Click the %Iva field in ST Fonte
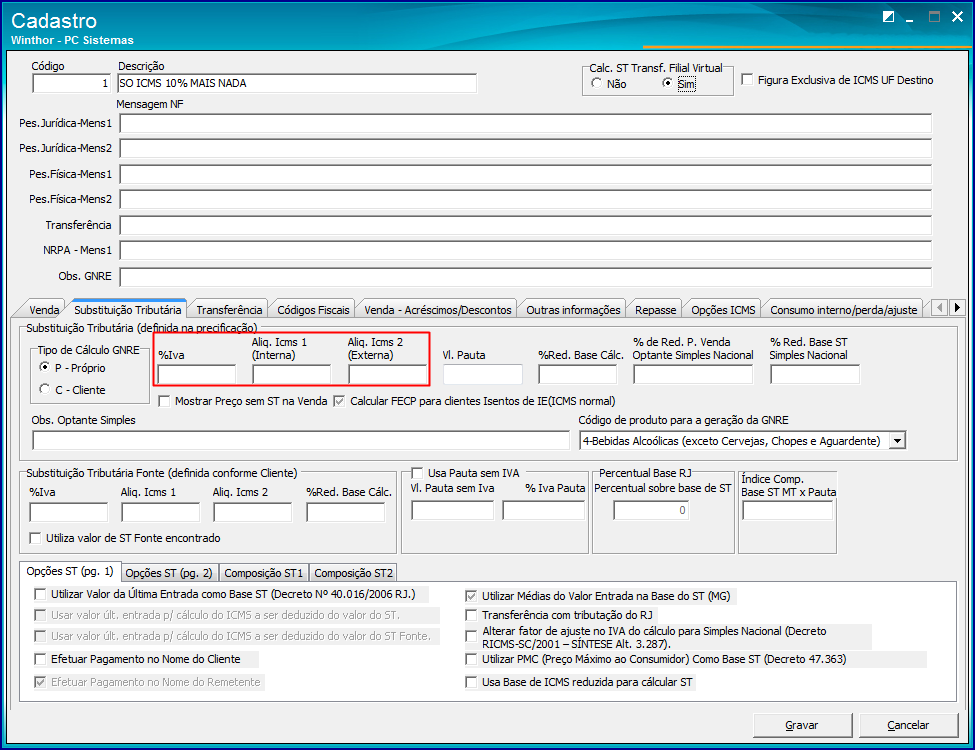Viewport: 975px width, 750px height. pyautogui.click(x=68, y=512)
